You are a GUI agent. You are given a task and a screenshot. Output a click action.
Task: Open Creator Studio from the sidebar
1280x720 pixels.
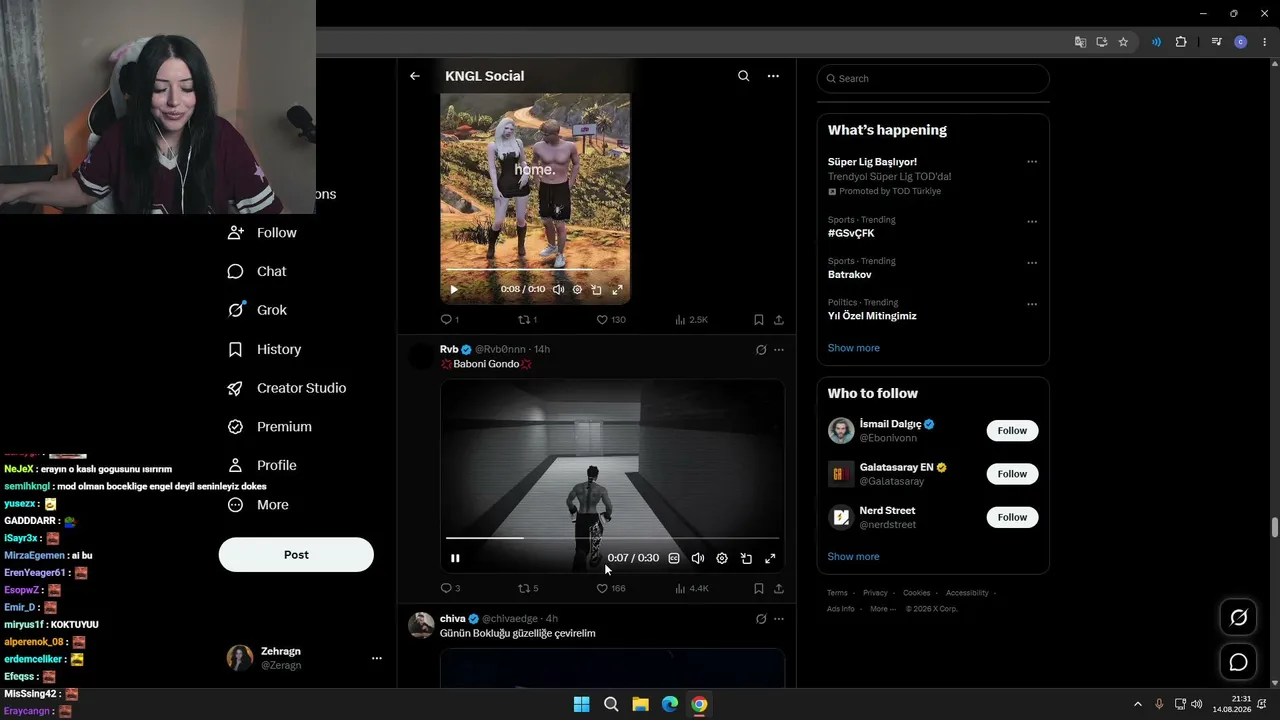click(x=287, y=388)
